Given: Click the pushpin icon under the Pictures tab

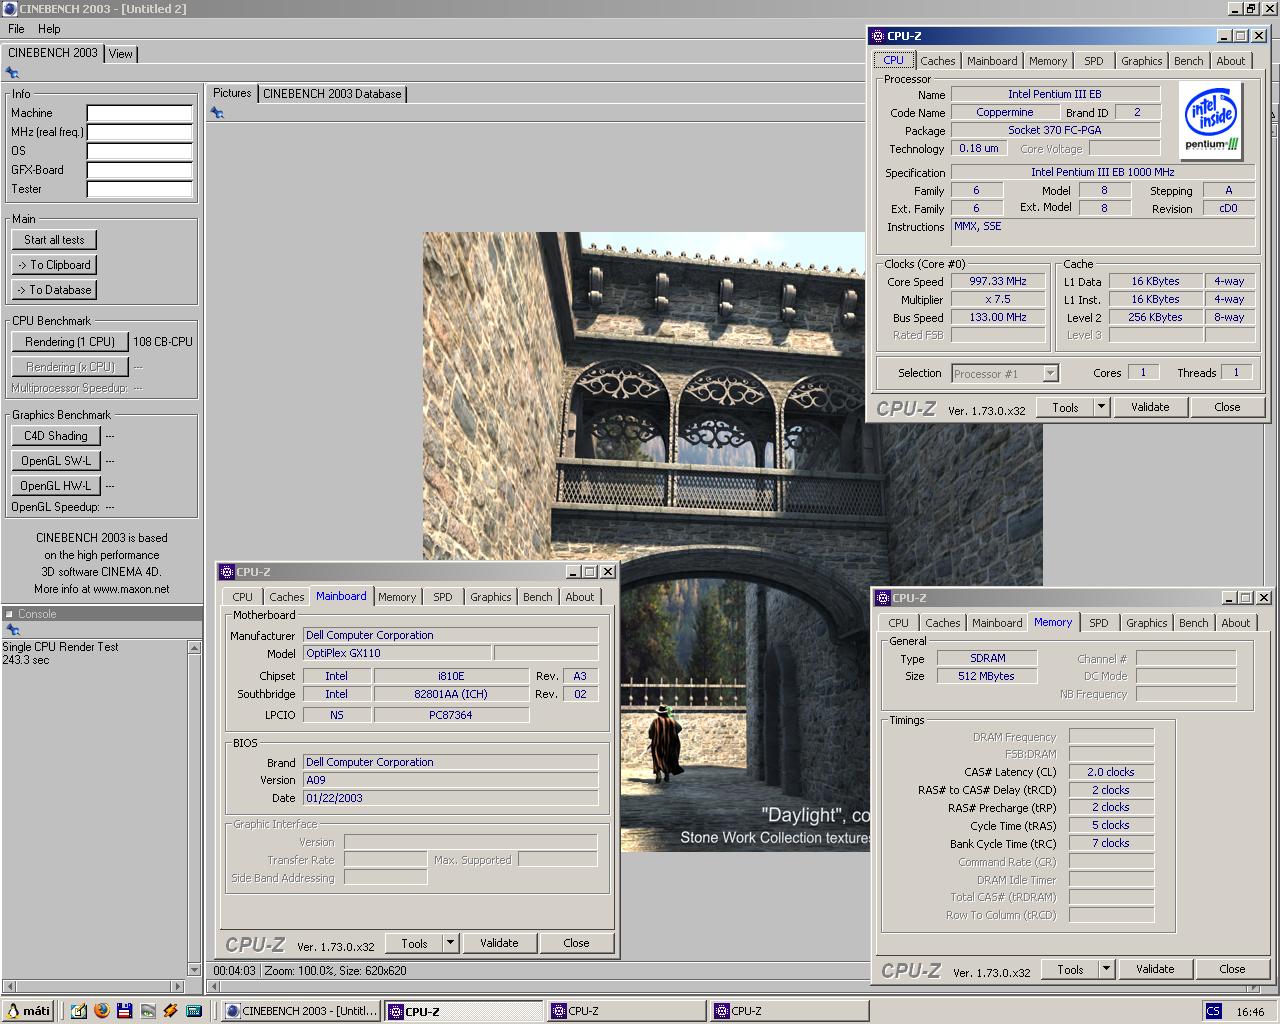Looking at the screenshot, I should click(217, 113).
